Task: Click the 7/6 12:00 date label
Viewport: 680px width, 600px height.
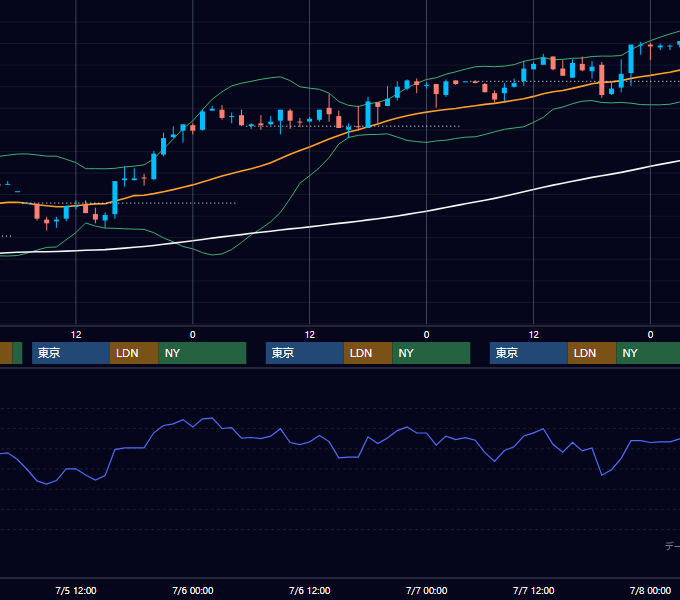Action: click(310, 590)
